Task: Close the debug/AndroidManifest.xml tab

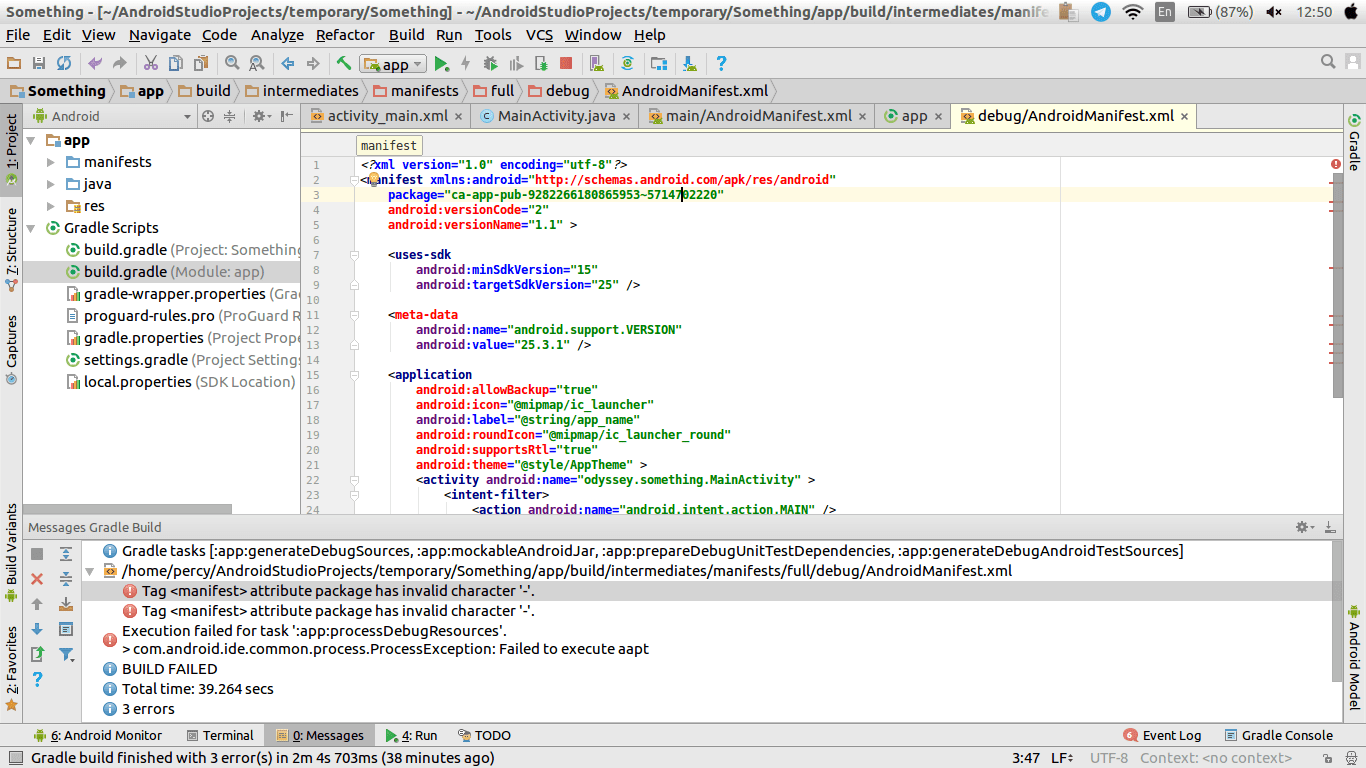Action: [x=1184, y=116]
